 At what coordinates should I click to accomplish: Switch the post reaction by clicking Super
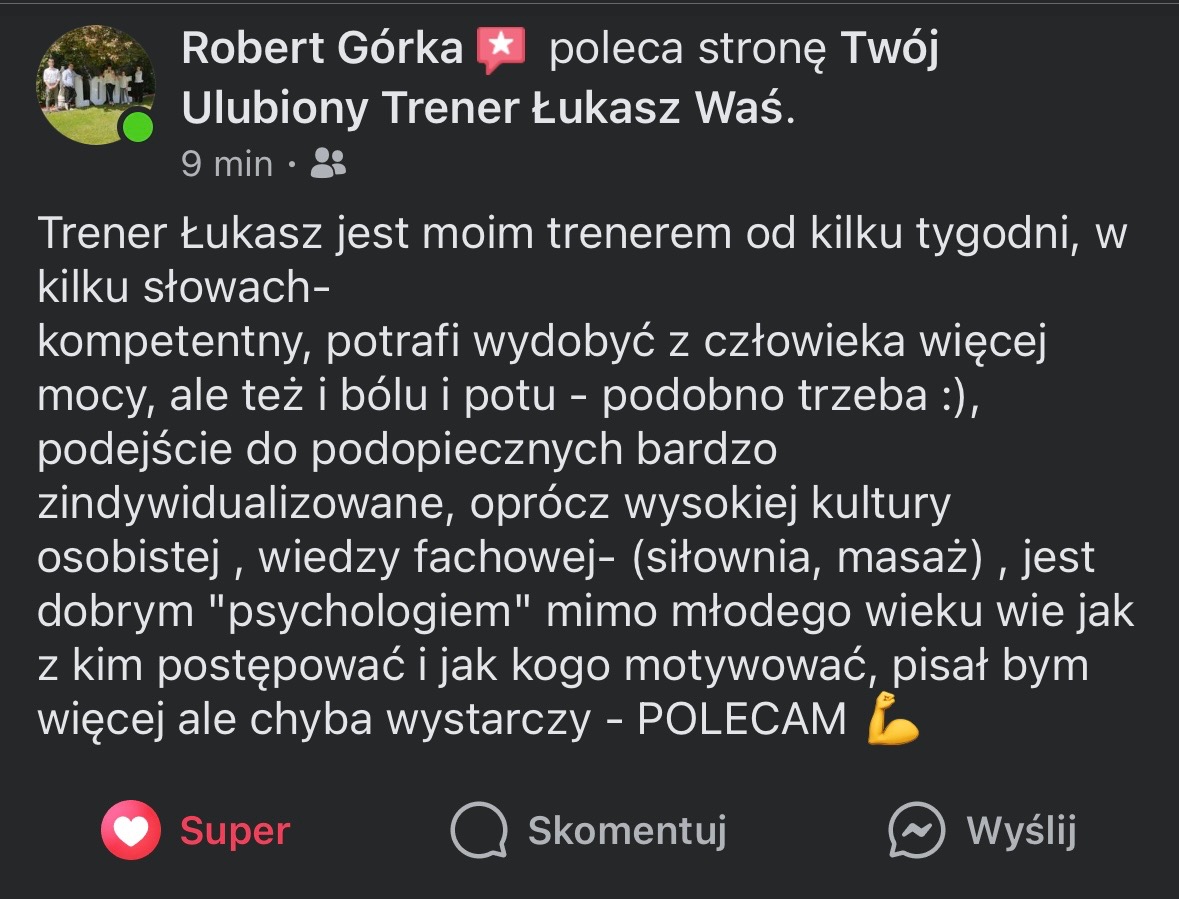coord(233,830)
